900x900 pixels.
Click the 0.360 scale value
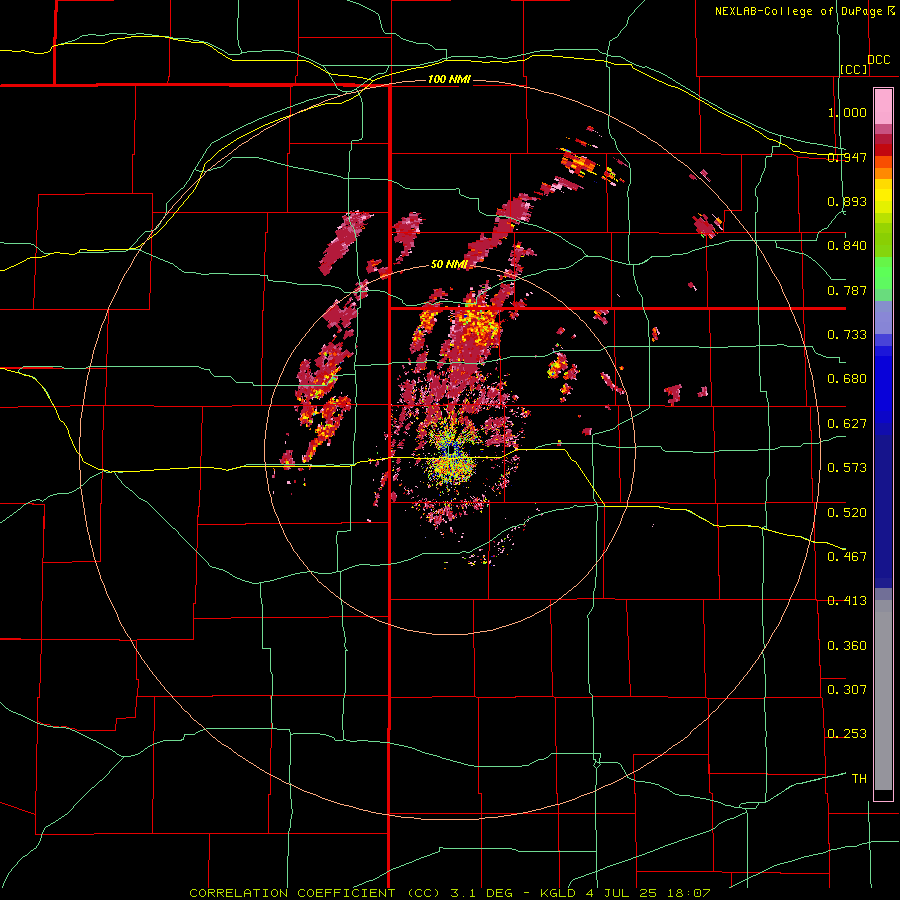[x=847, y=646]
